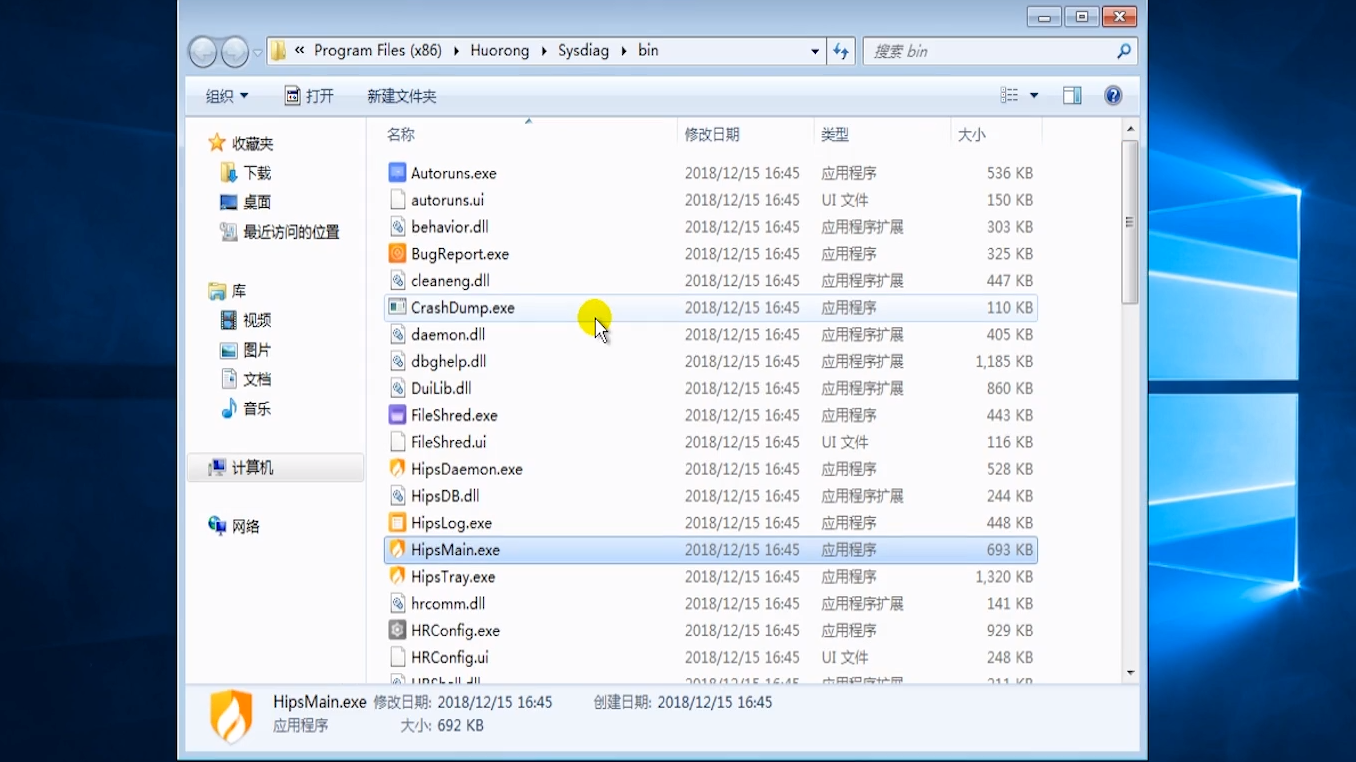This screenshot has width=1356, height=762.
Task: Go forward with the forward arrow
Action: click(234, 51)
